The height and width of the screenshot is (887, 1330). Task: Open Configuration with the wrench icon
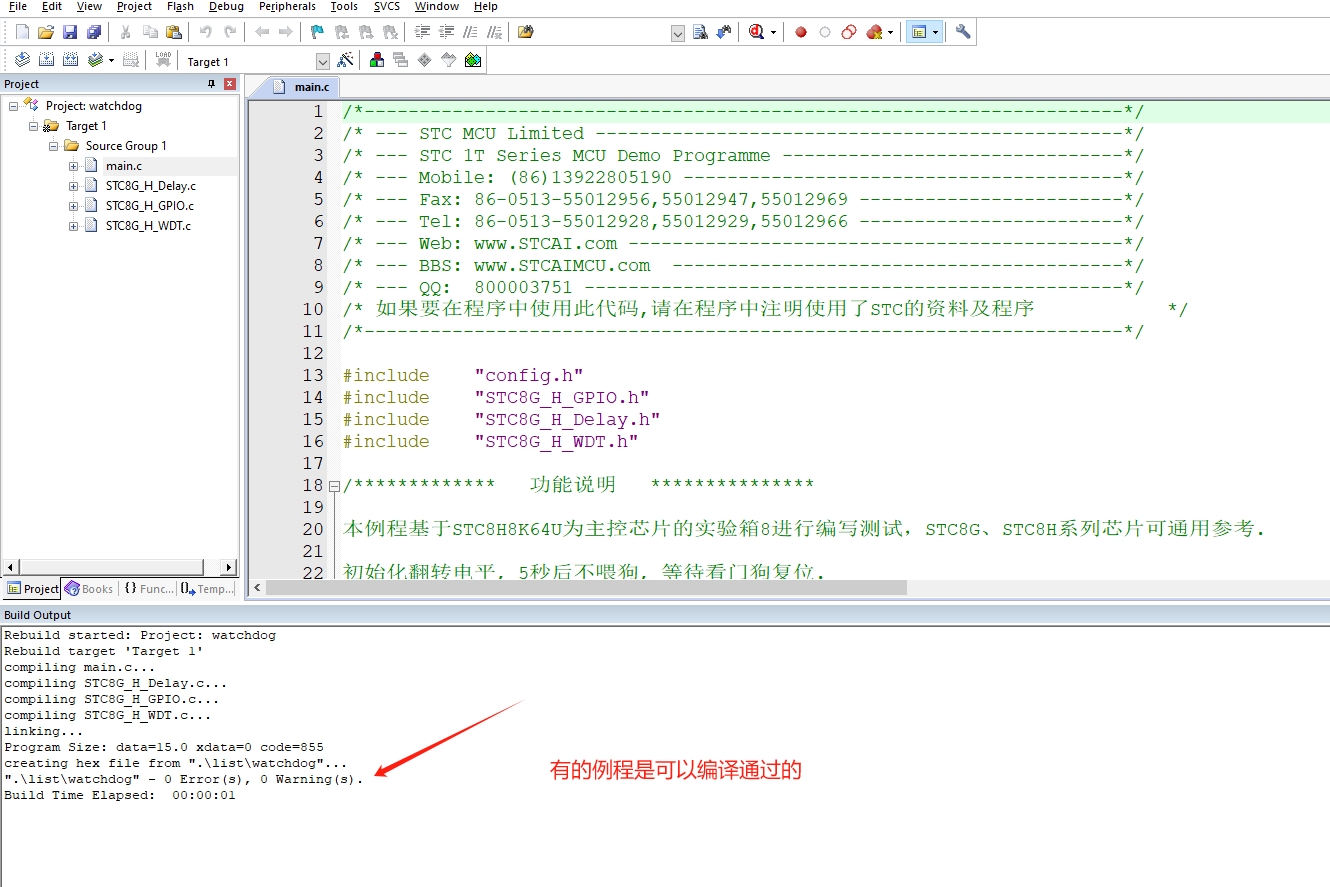click(963, 32)
